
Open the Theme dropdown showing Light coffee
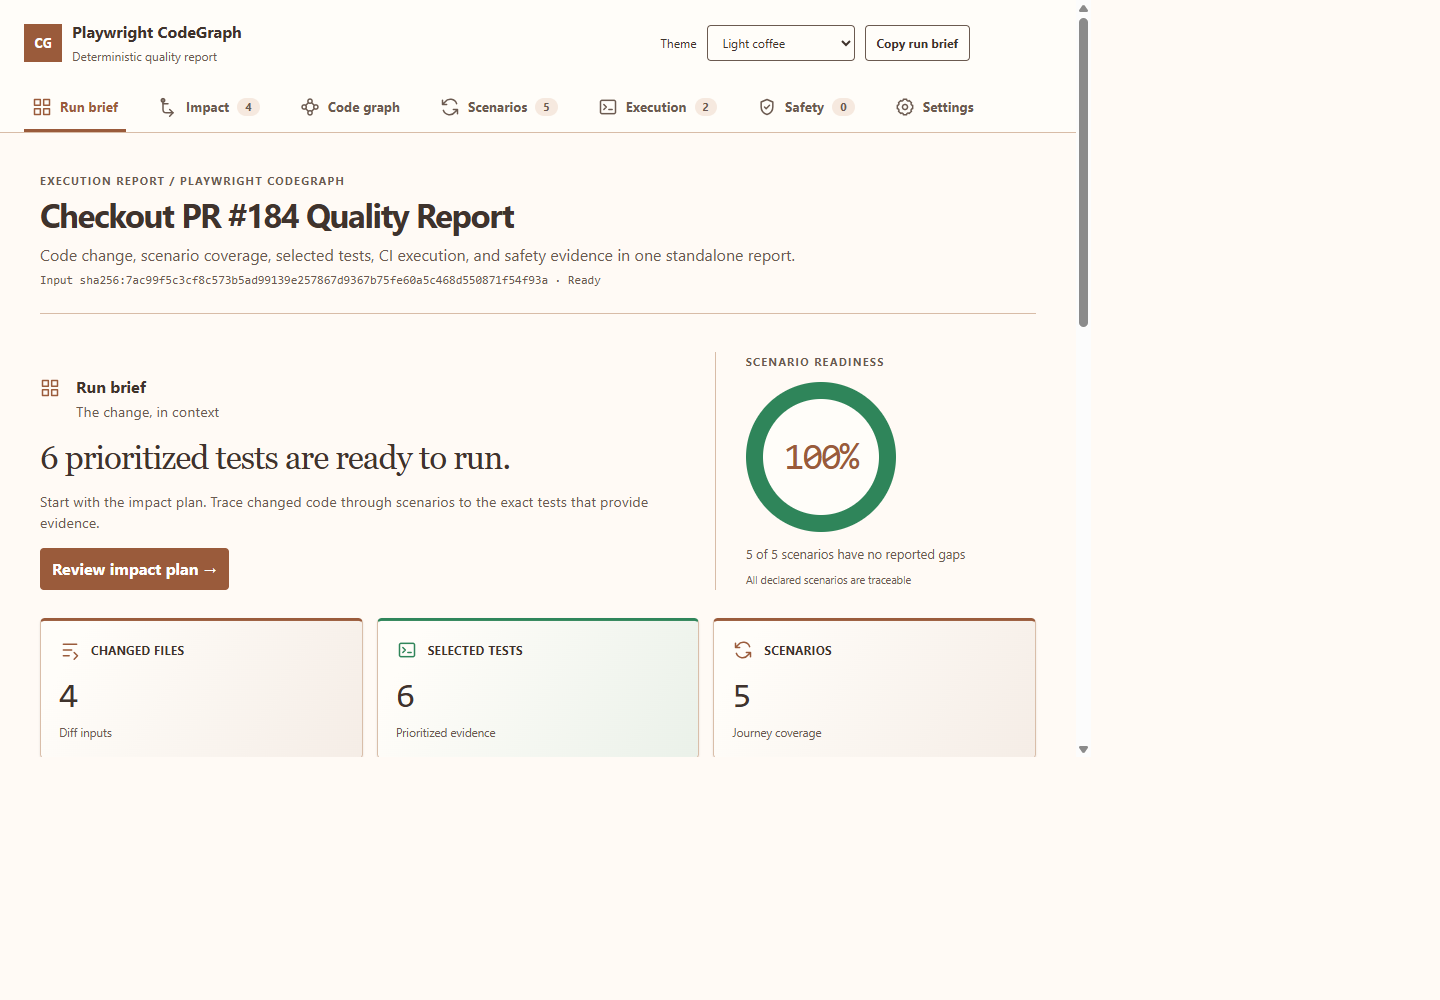pos(781,43)
